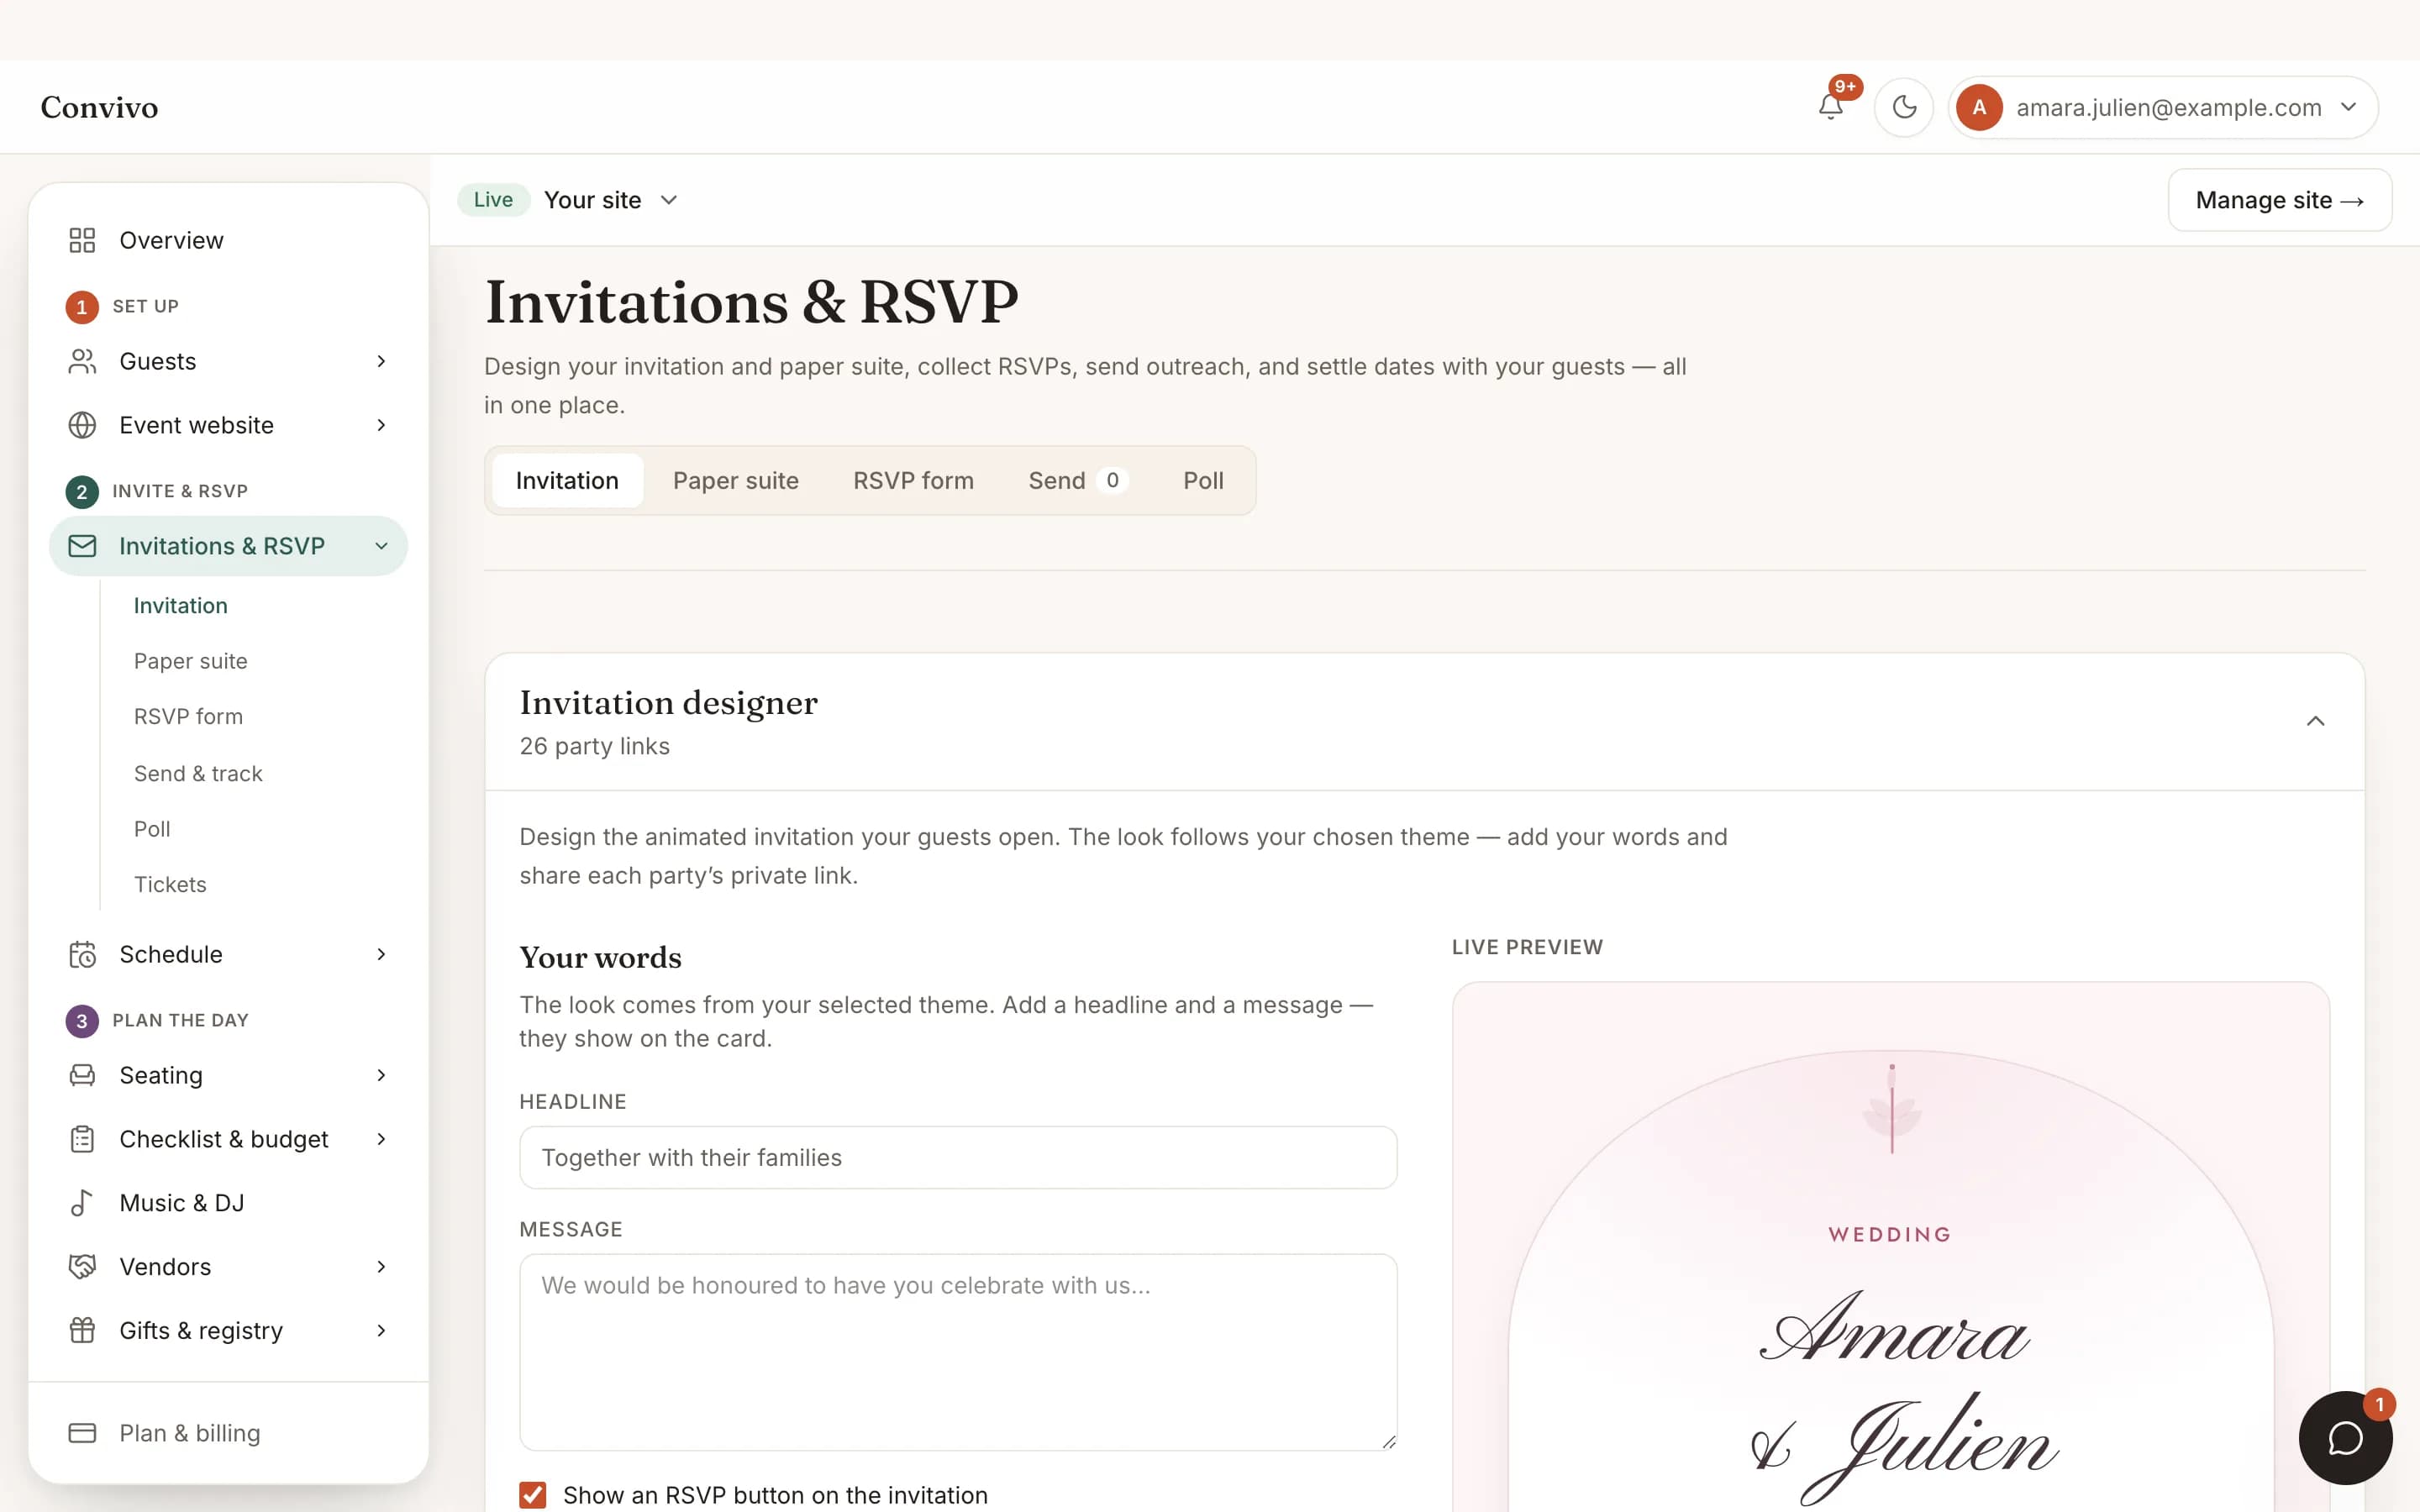This screenshot has height=1512, width=2420.
Task: Click the Message text area
Action: point(958,1352)
